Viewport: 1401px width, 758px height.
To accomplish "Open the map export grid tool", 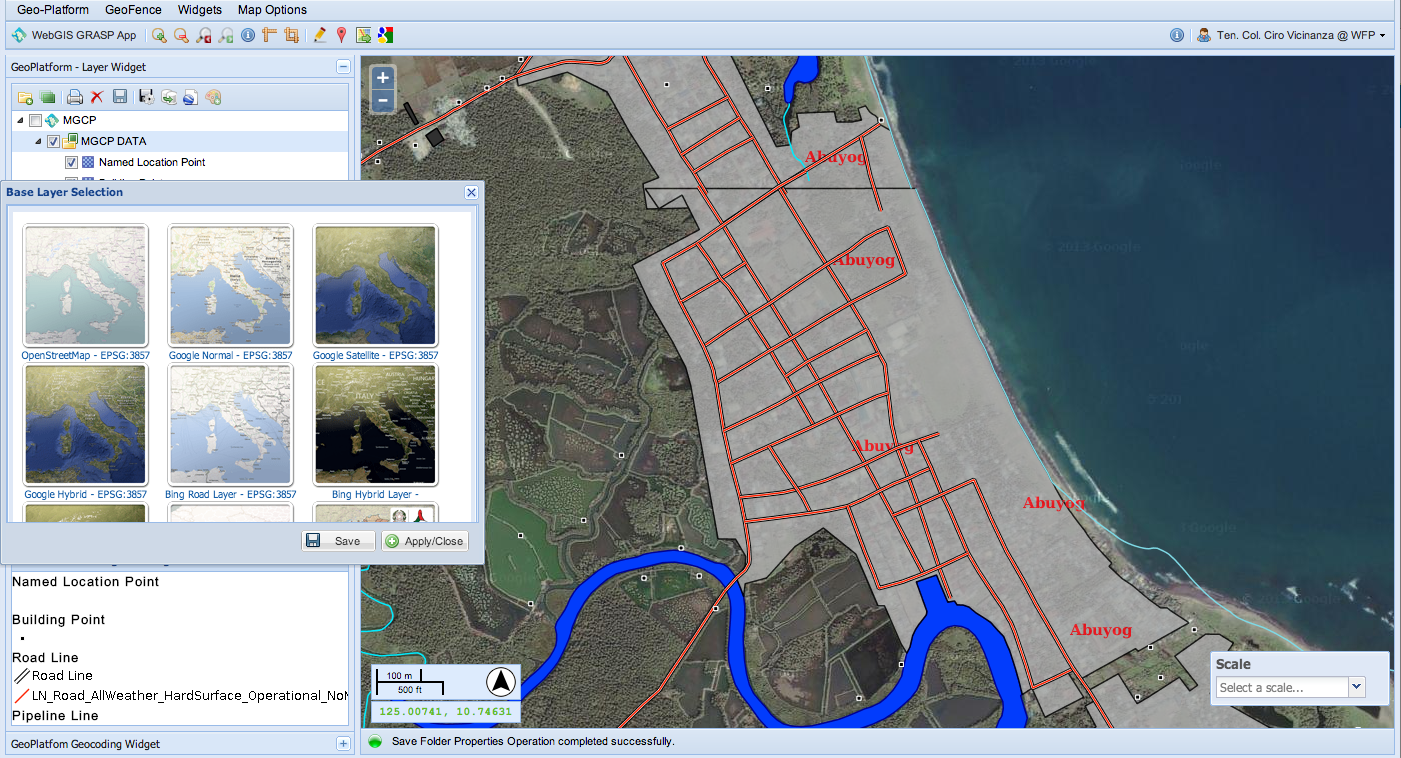I will [x=364, y=35].
